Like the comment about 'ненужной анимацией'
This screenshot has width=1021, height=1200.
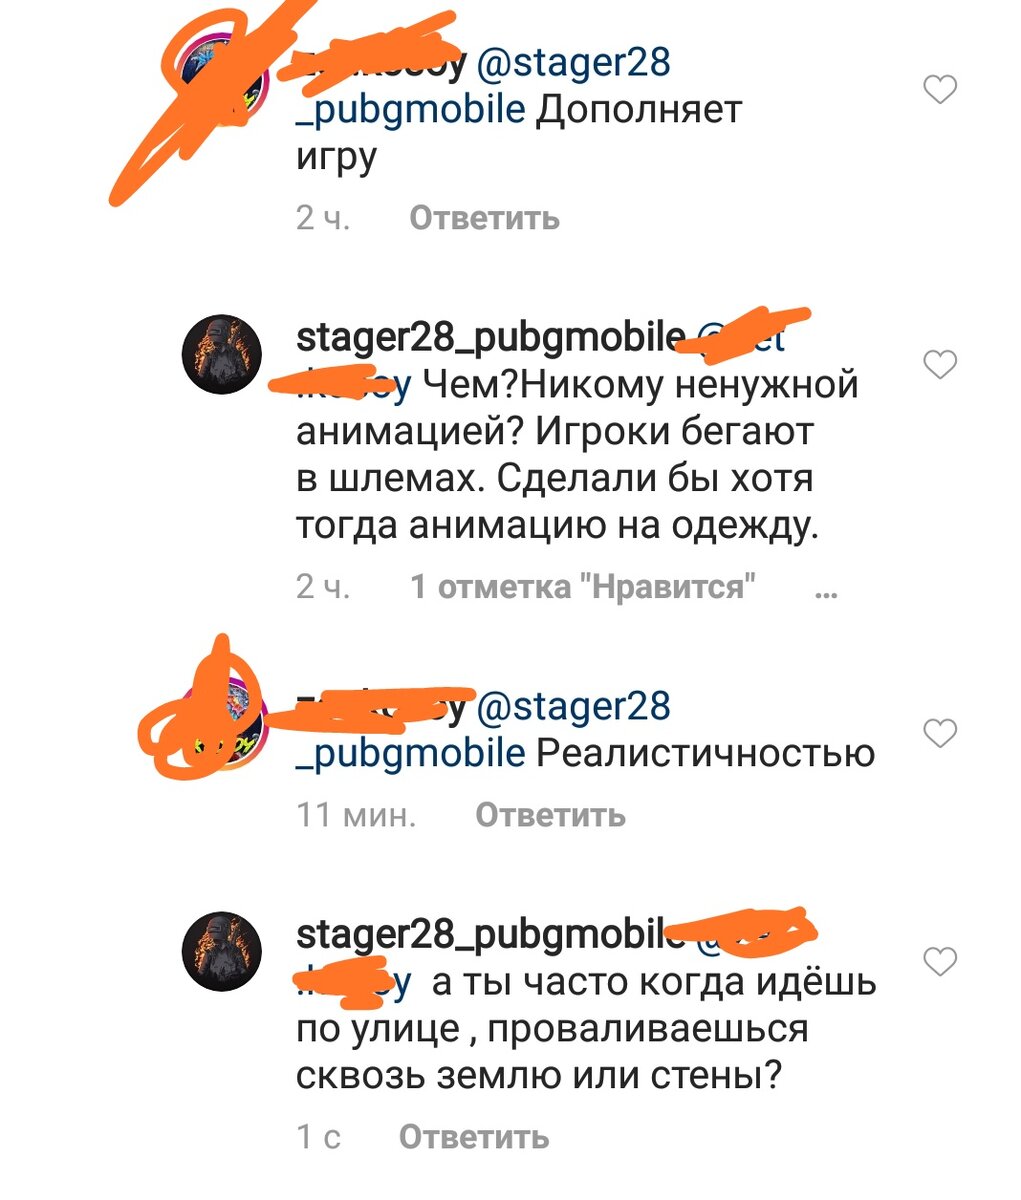coord(940,364)
